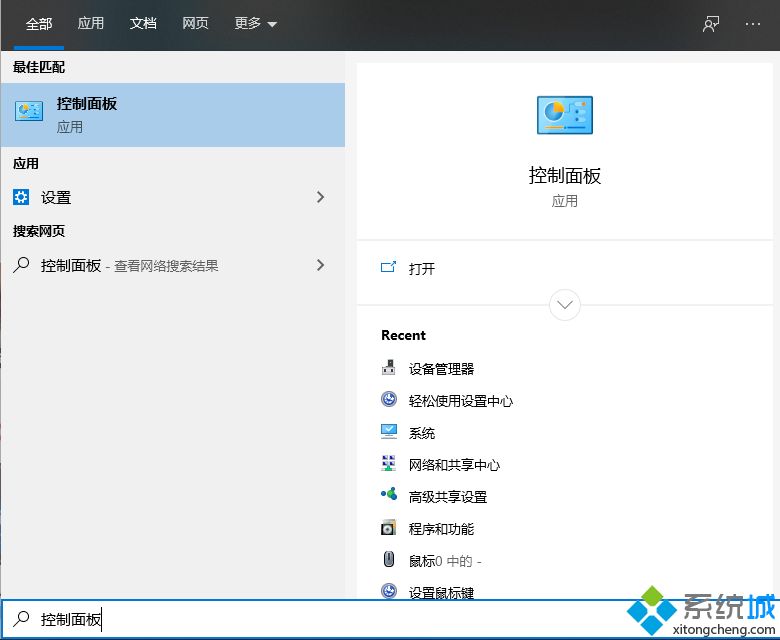Expand more actions with the circled down chevron
This screenshot has width=780, height=640.
coord(565,304)
